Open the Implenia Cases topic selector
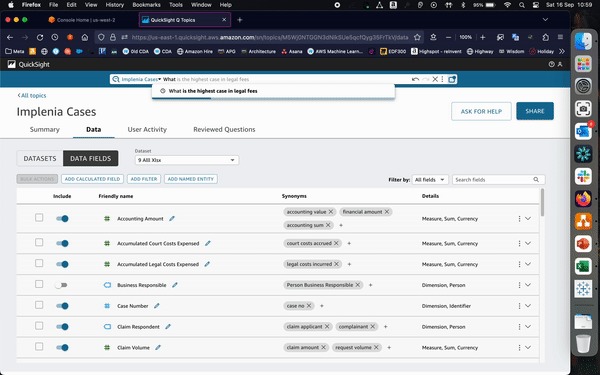This screenshot has width=600, height=375. click(x=141, y=79)
